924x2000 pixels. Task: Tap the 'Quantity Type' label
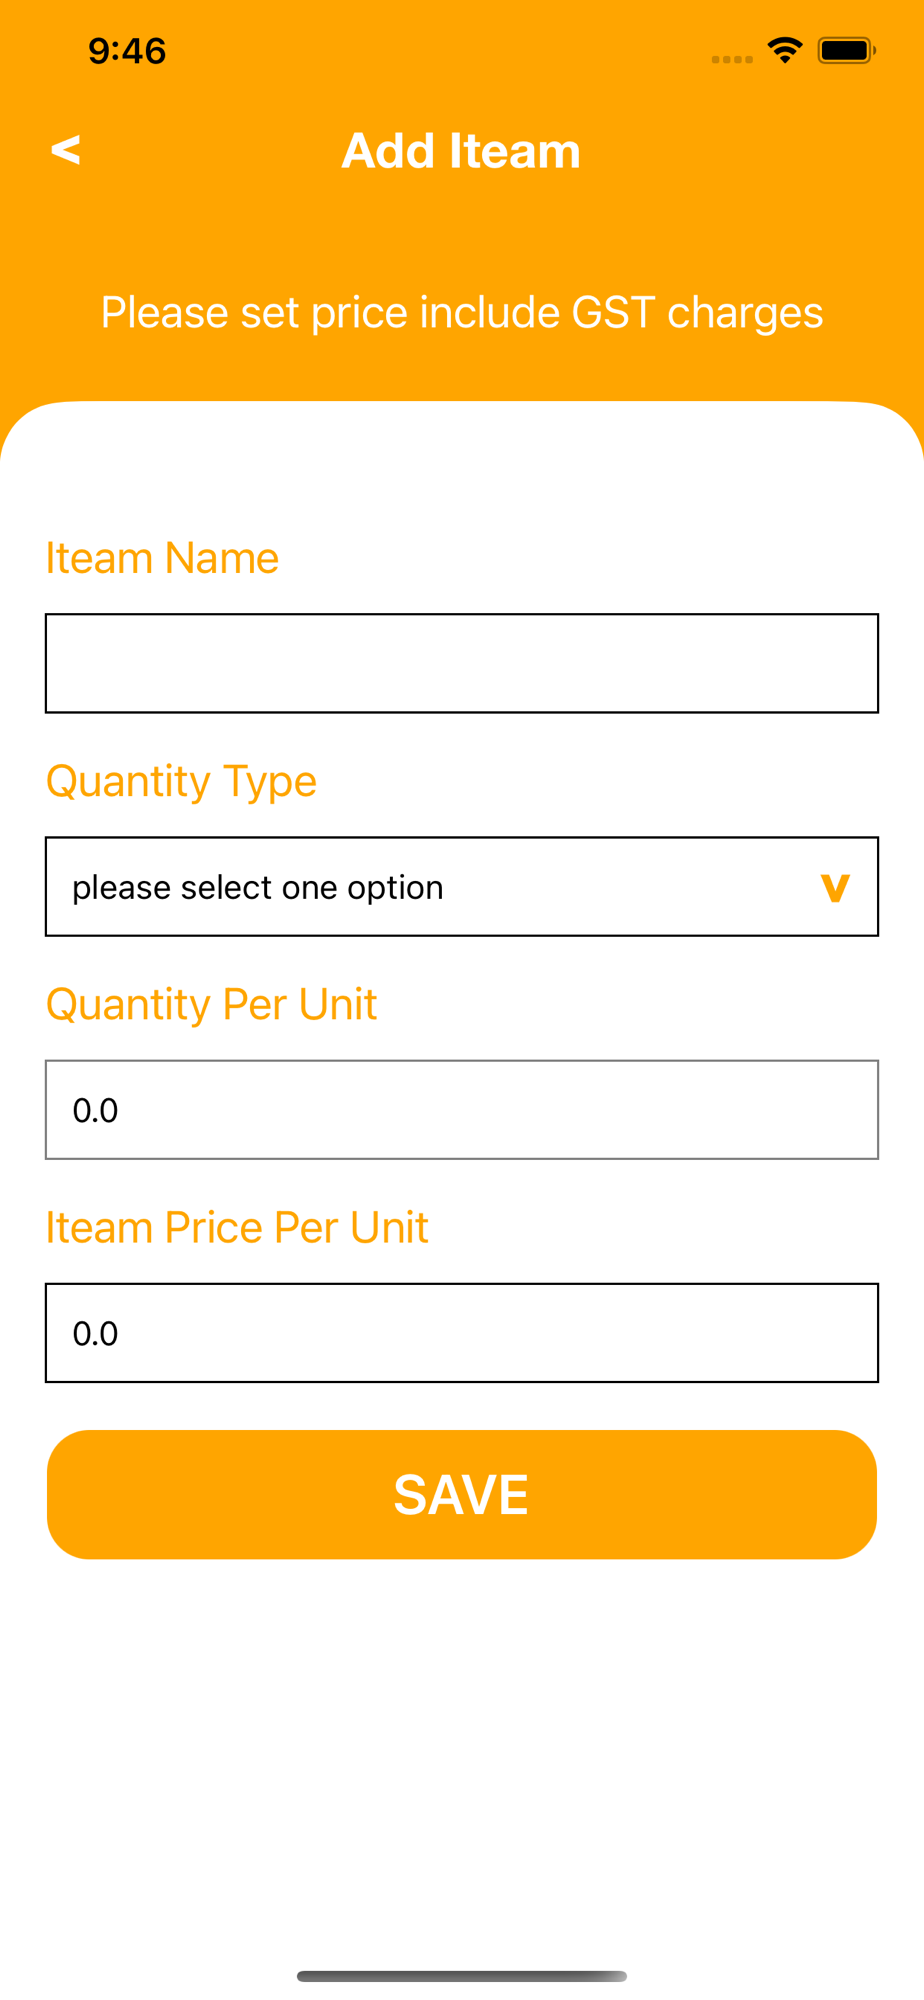pos(181,781)
